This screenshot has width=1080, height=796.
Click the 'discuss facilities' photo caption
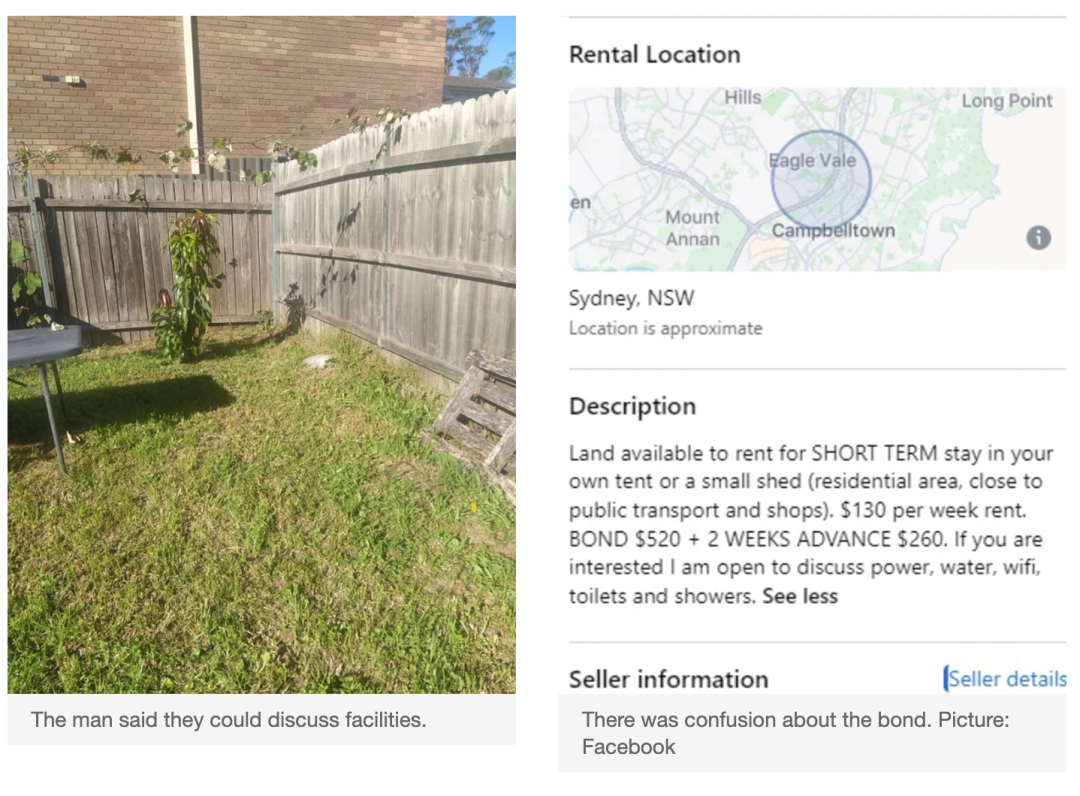228,720
